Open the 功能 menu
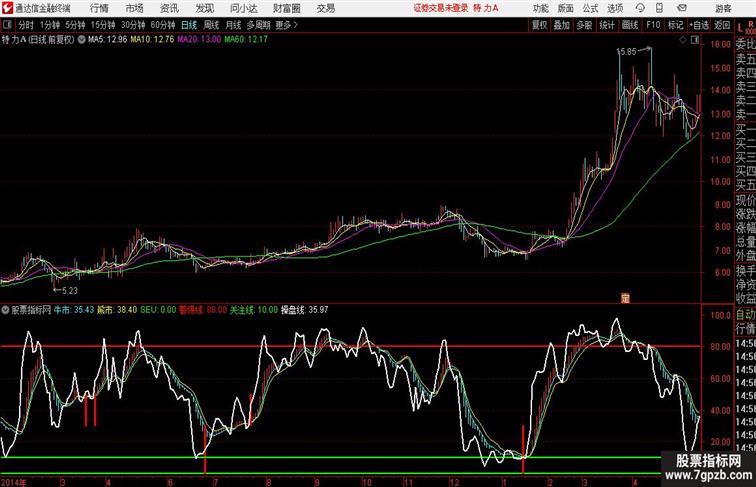 coord(540,8)
